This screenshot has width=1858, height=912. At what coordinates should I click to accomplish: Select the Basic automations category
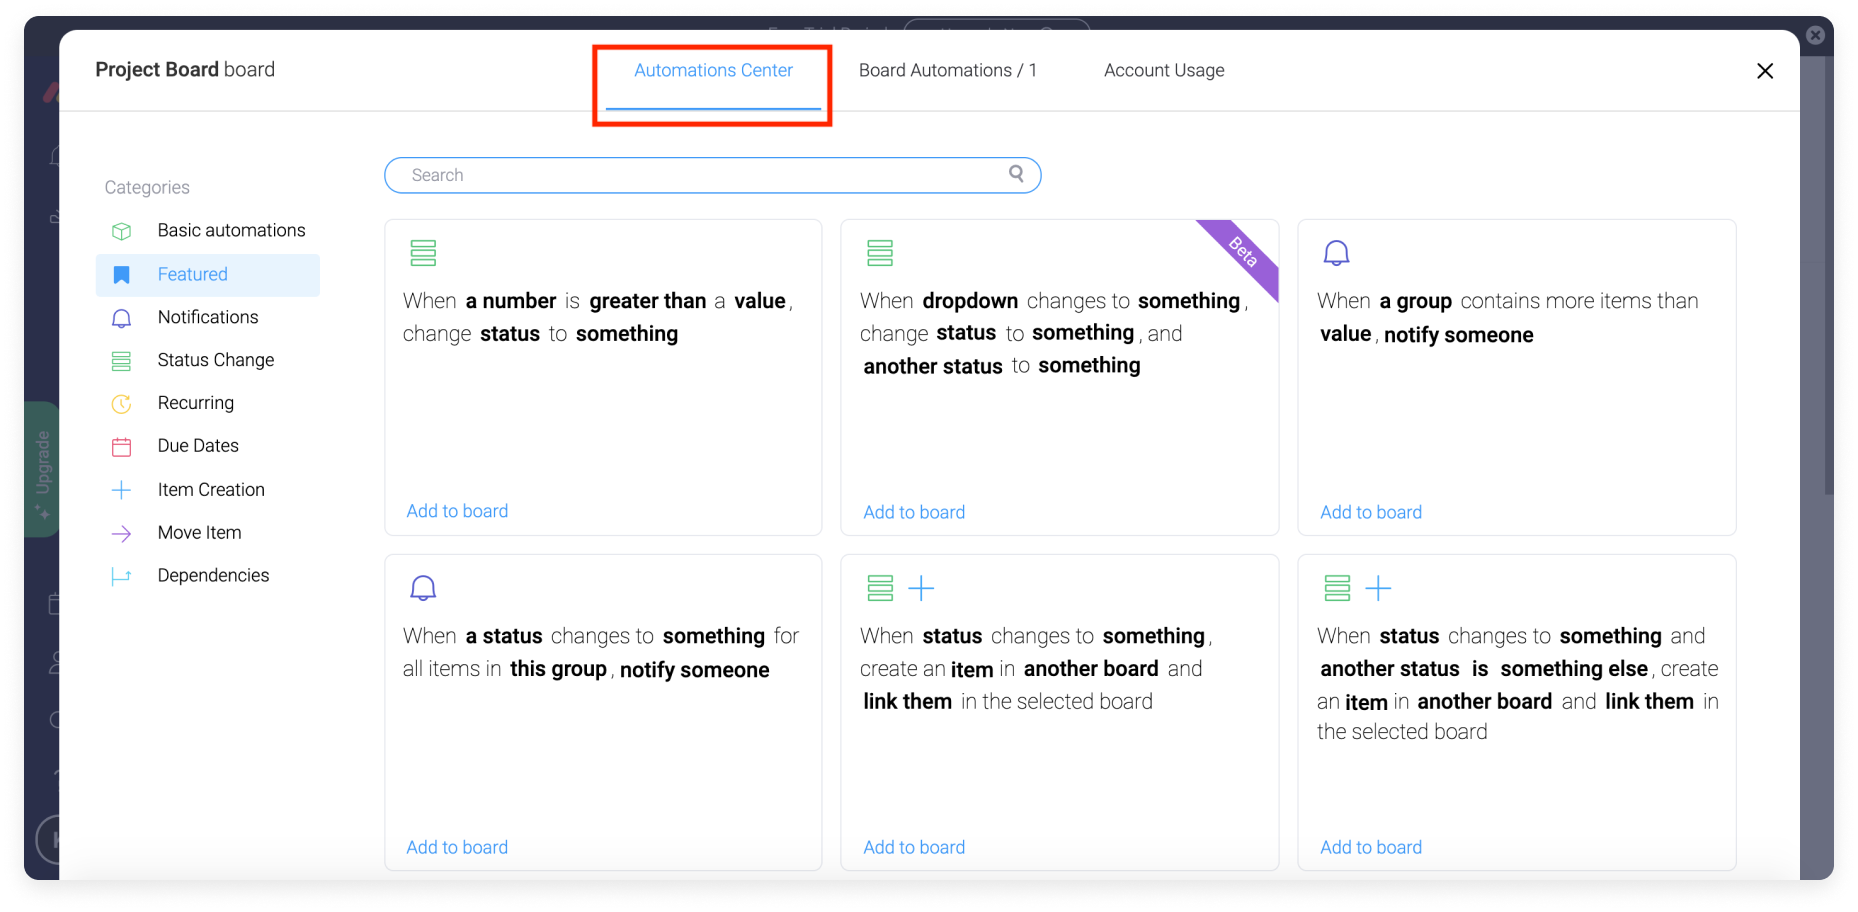208,231
